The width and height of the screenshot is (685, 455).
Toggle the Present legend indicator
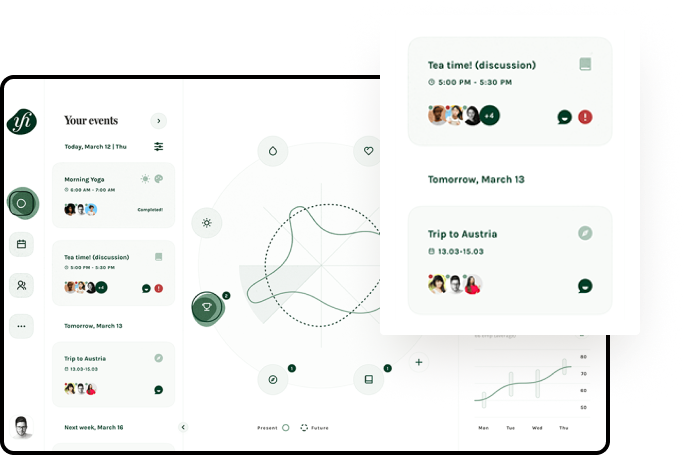coord(285,428)
